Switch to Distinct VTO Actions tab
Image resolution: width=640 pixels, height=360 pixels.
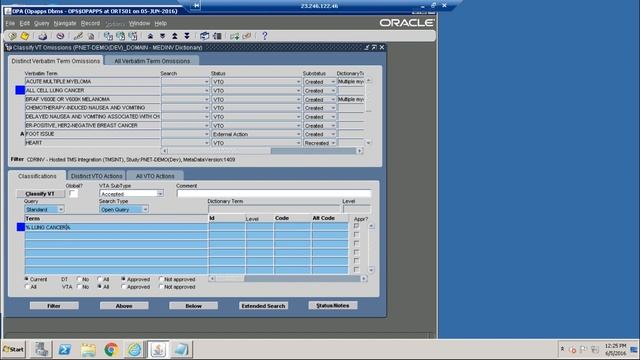[x=96, y=176]
